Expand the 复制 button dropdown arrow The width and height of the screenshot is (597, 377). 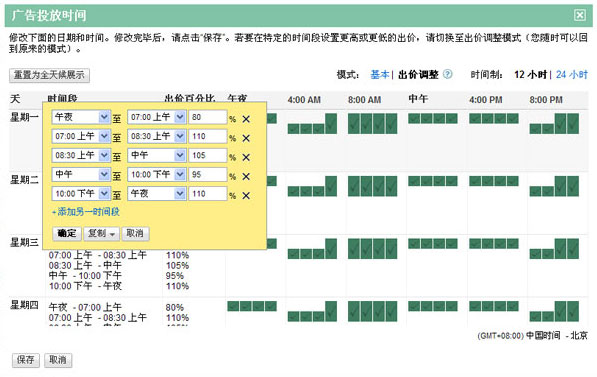tap(112, 234)
